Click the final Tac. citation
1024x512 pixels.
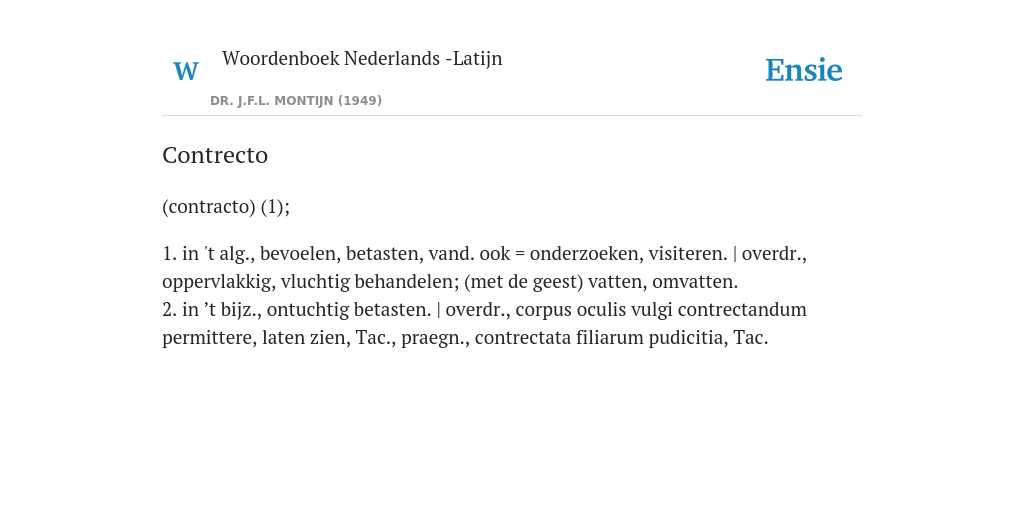750,338
